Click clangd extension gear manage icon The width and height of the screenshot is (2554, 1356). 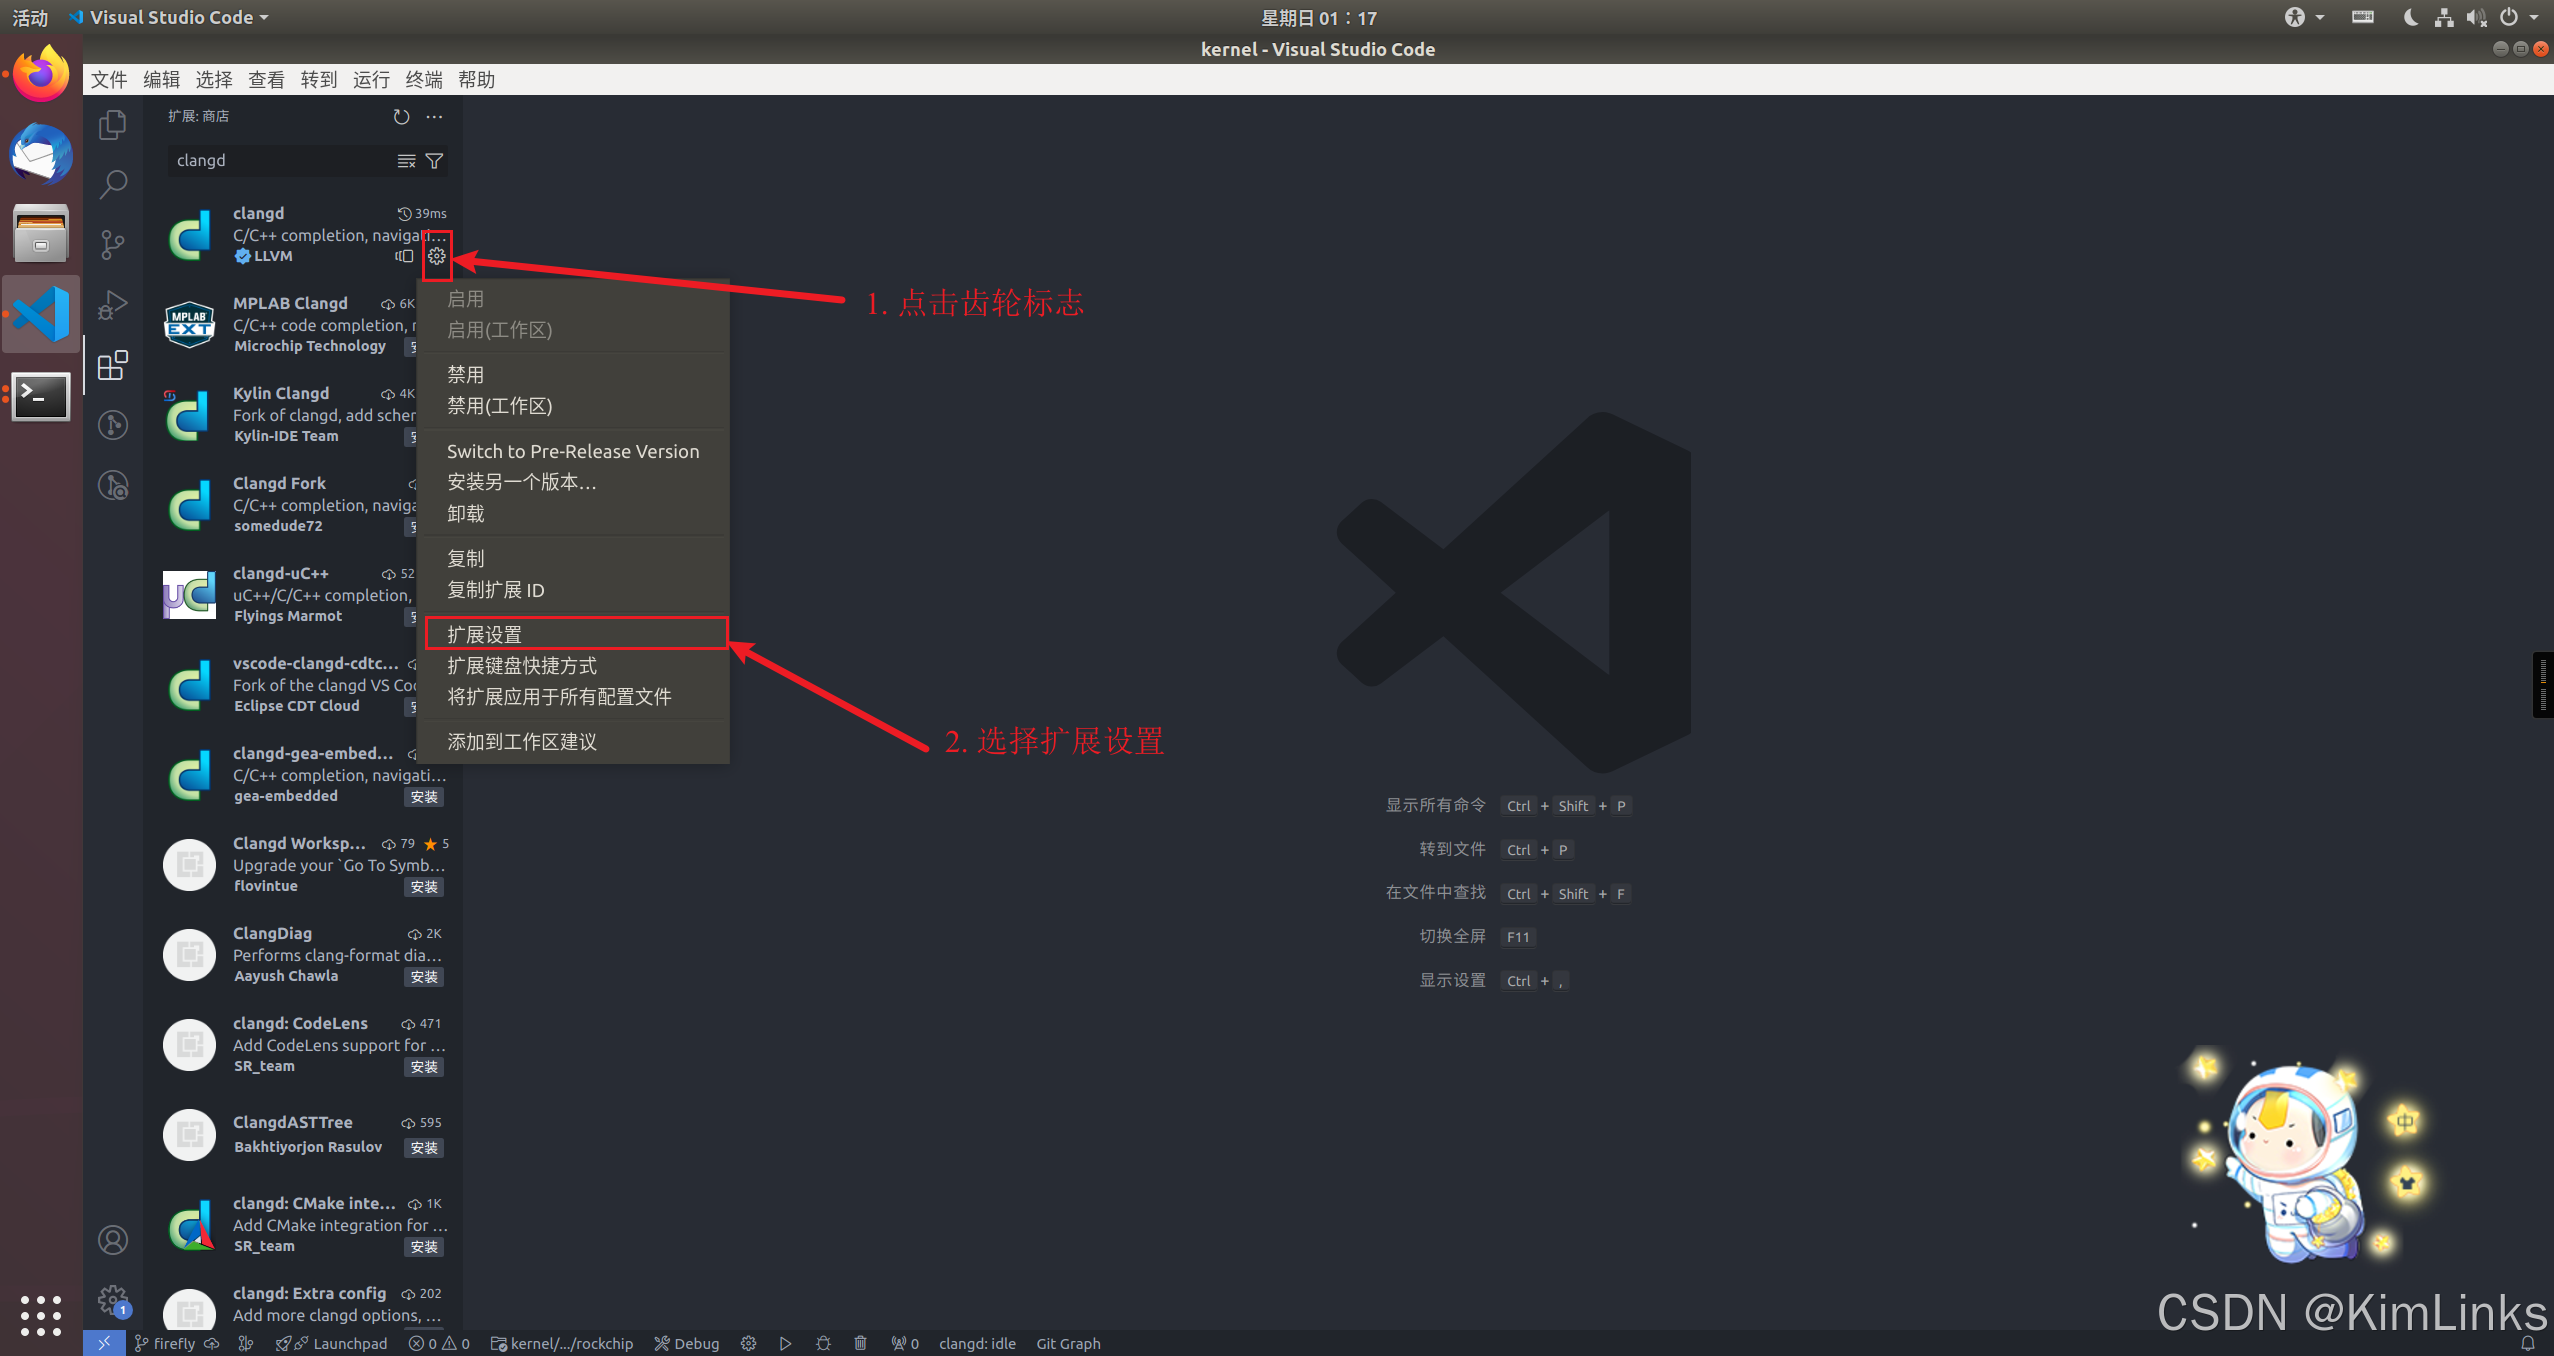(437, 256)
